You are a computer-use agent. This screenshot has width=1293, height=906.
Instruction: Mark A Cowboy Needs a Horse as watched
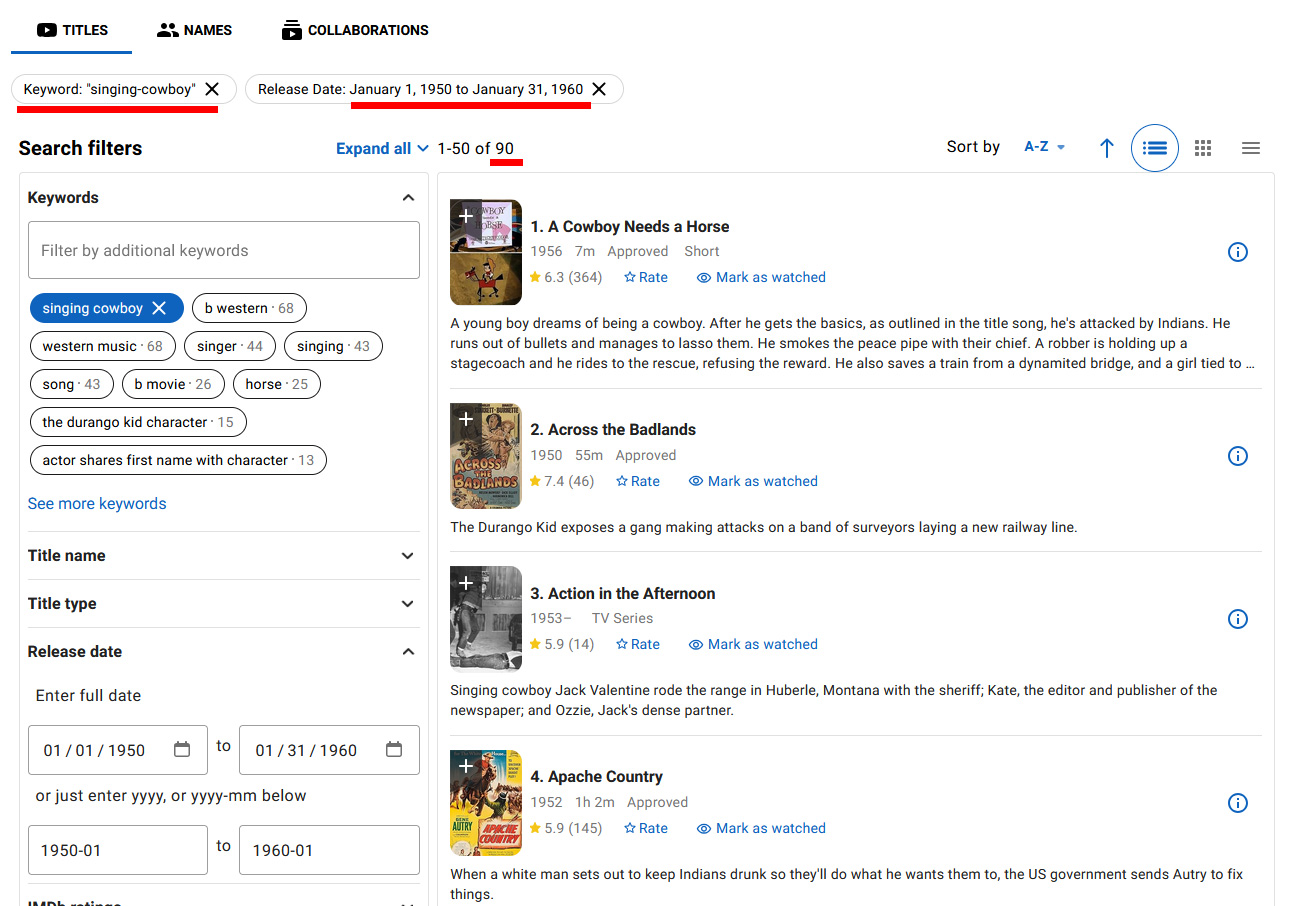[x=761, y=277]
